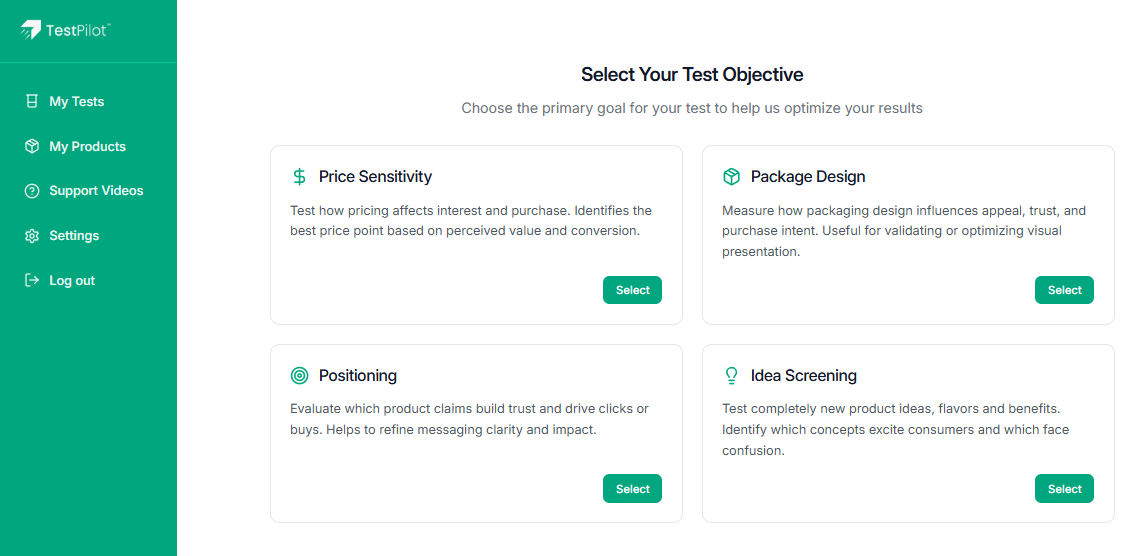Image resolution: width=1146 pixels, height=556 pixels.
Task: Click the Log out arrow icon
Action: [x=31, y=281]
